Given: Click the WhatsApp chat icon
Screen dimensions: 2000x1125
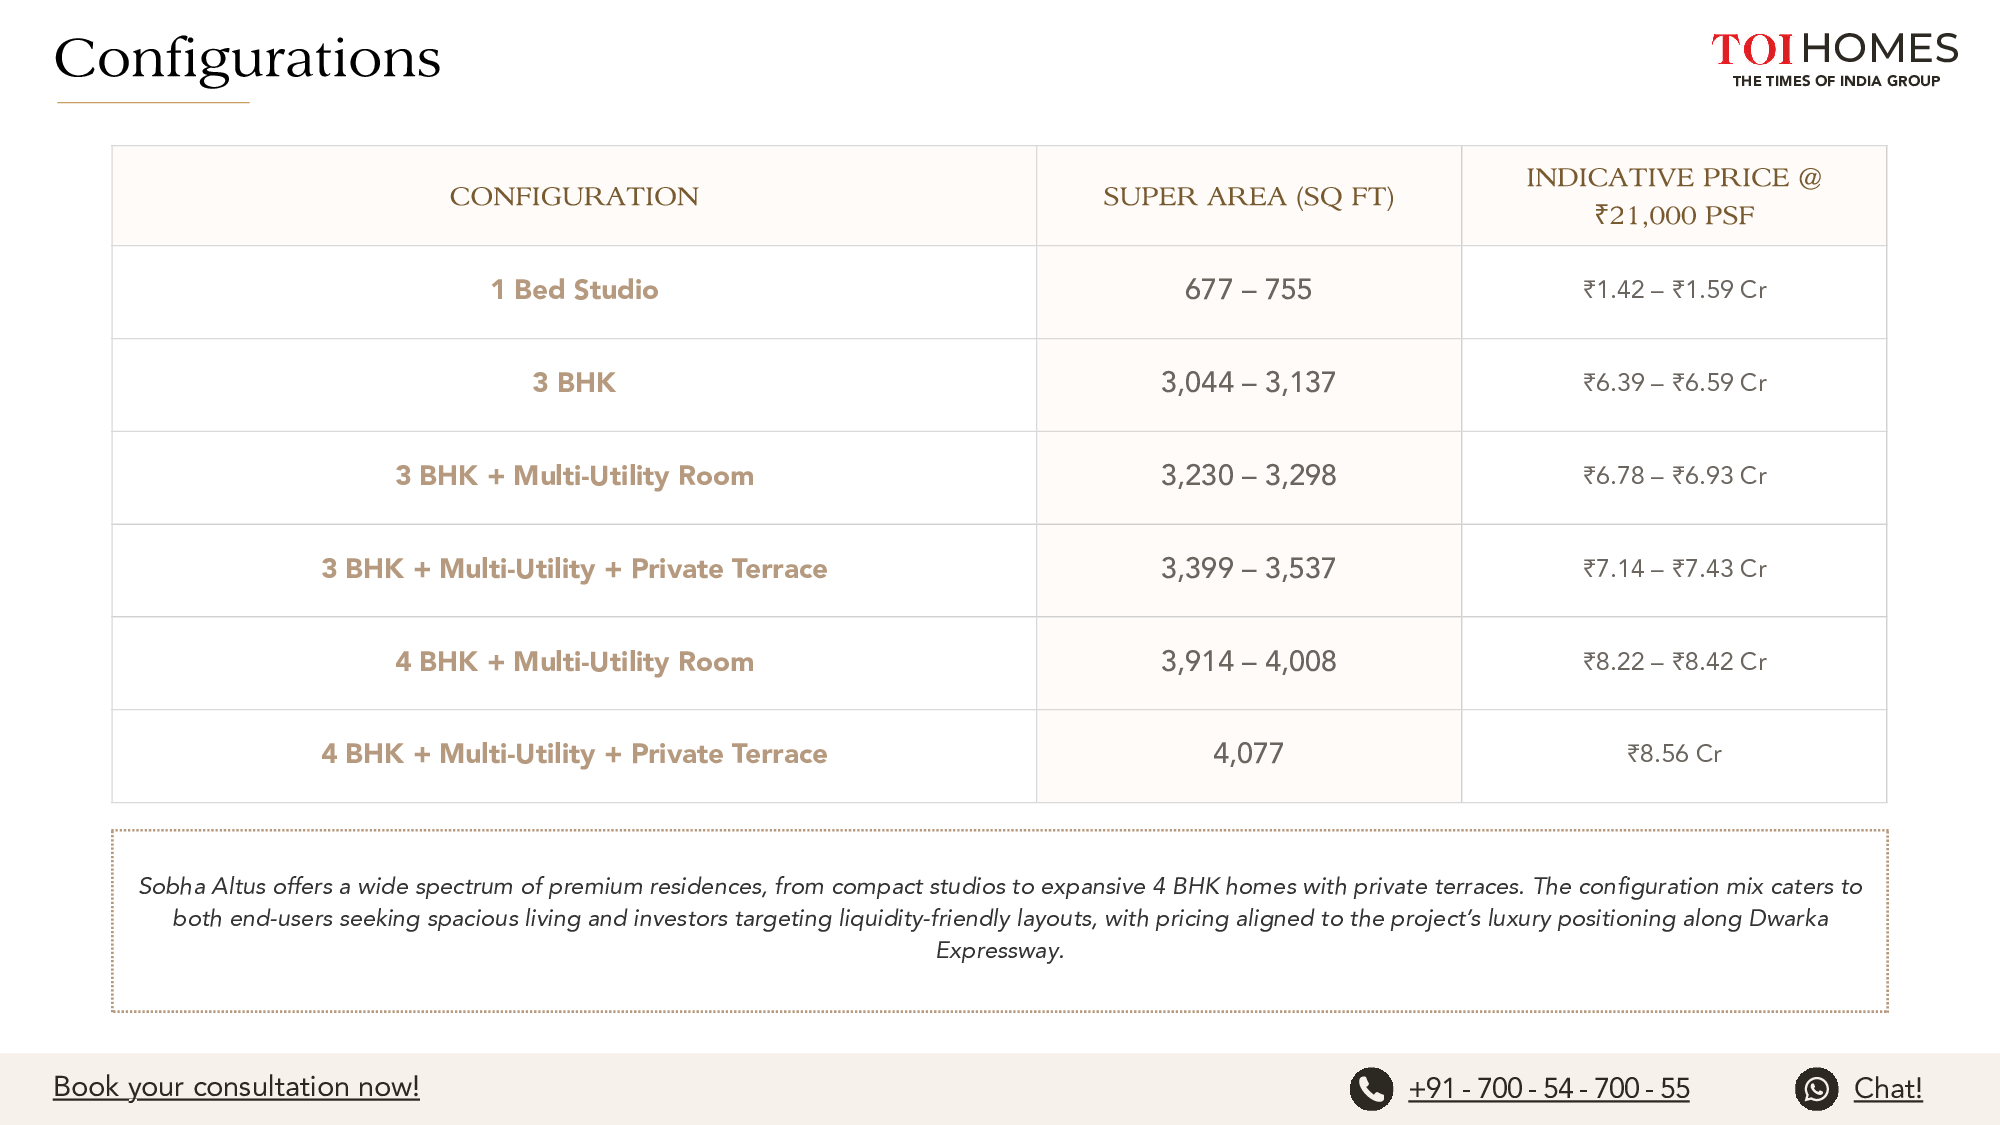Looking at the screenshot, I should point(1816,1089).
